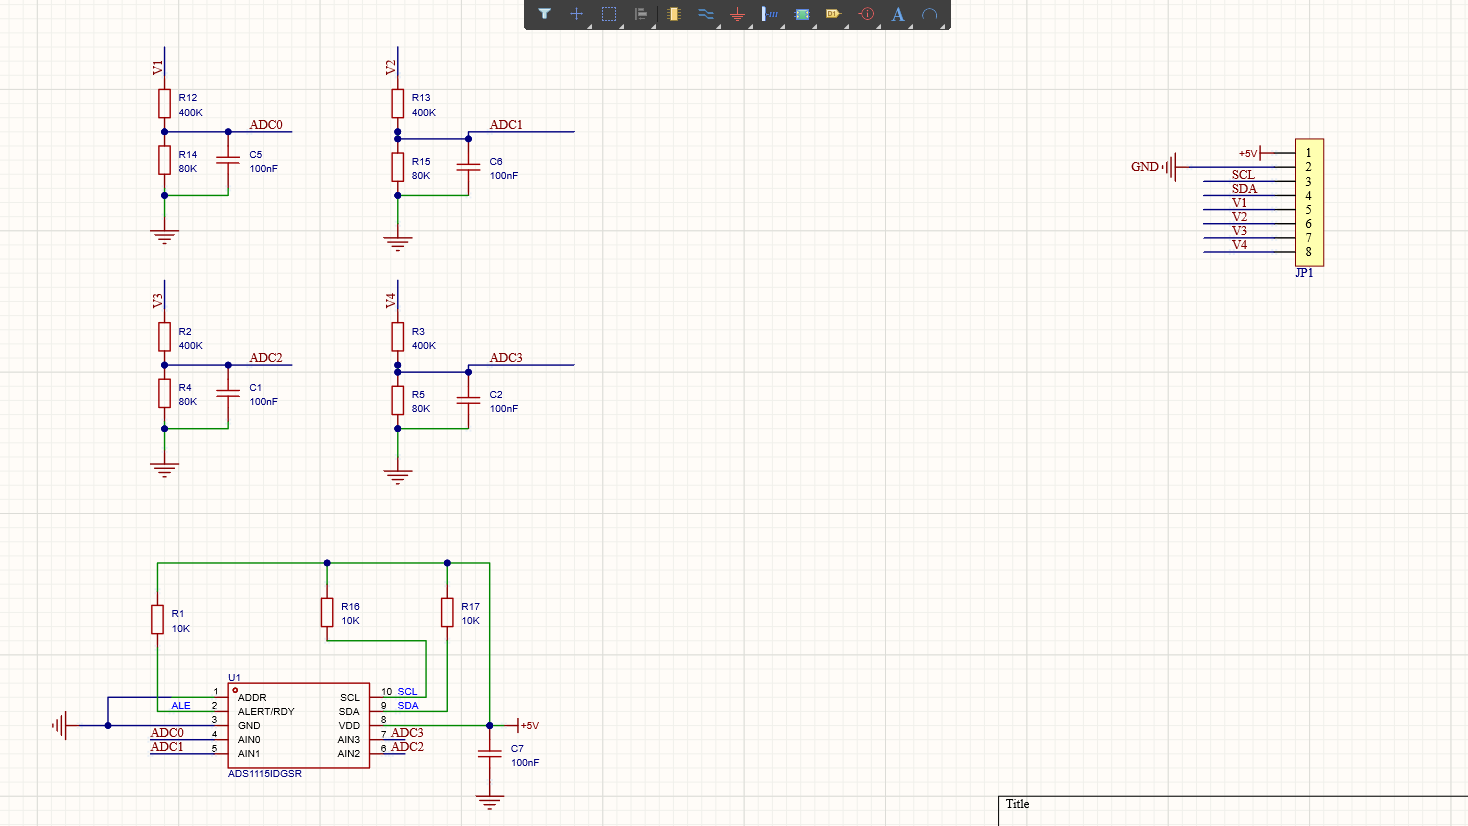Select the JP1 header connector body
1468x826 pixels.
pyautogui.click(x=1309, y=202)
